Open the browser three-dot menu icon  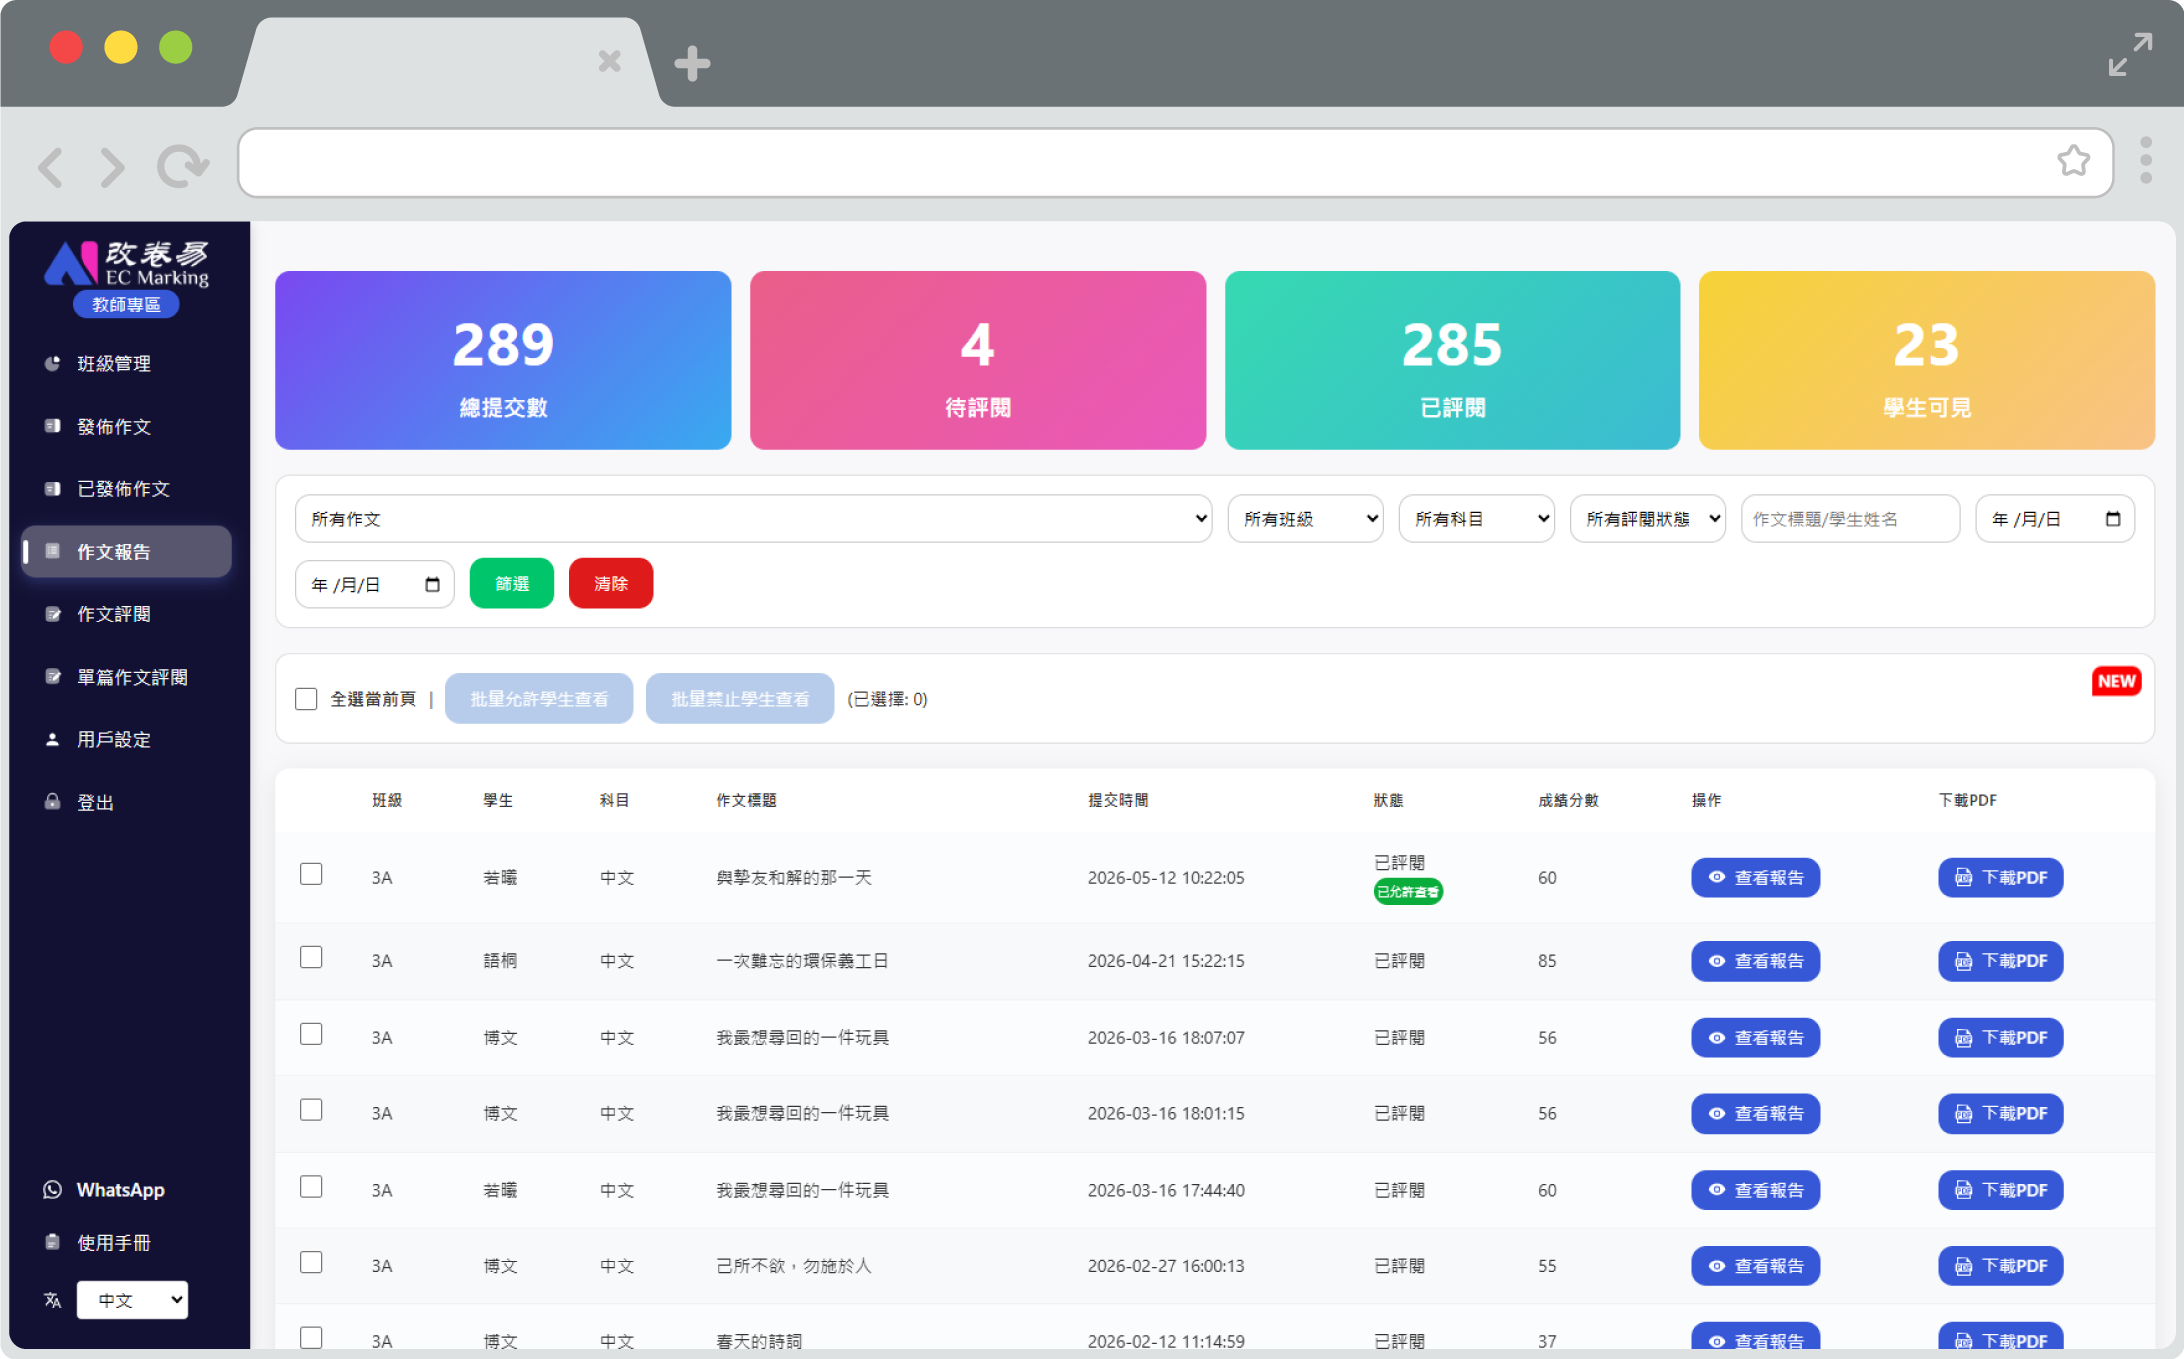(2145, 160)
